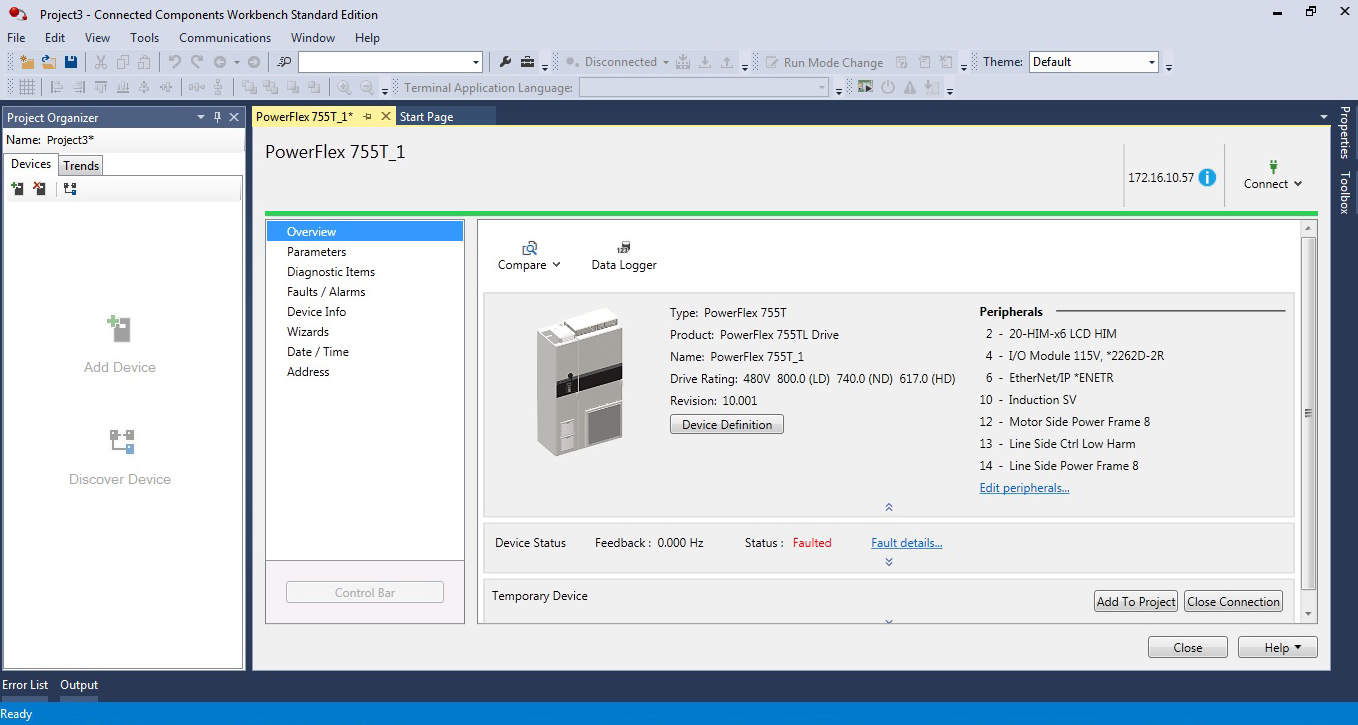
Task: Click the Discover devices network icon in Project Organizer toolbar
Action: point(70,188)
